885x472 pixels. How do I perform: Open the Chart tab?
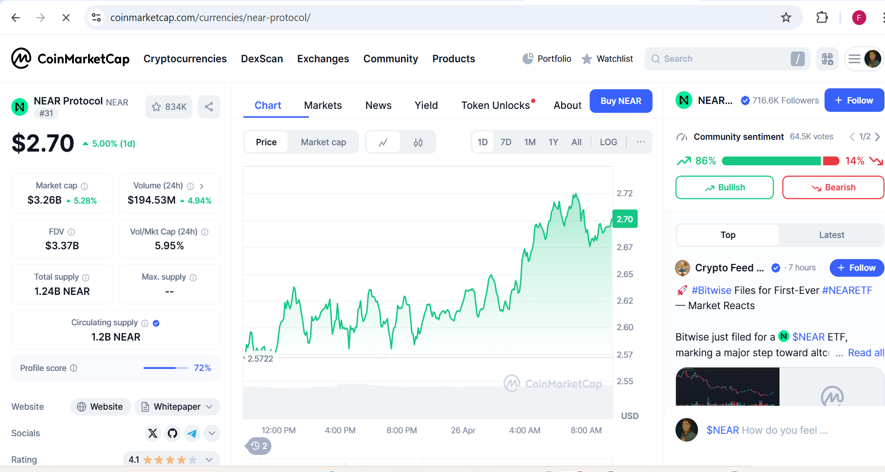point(268,106)
